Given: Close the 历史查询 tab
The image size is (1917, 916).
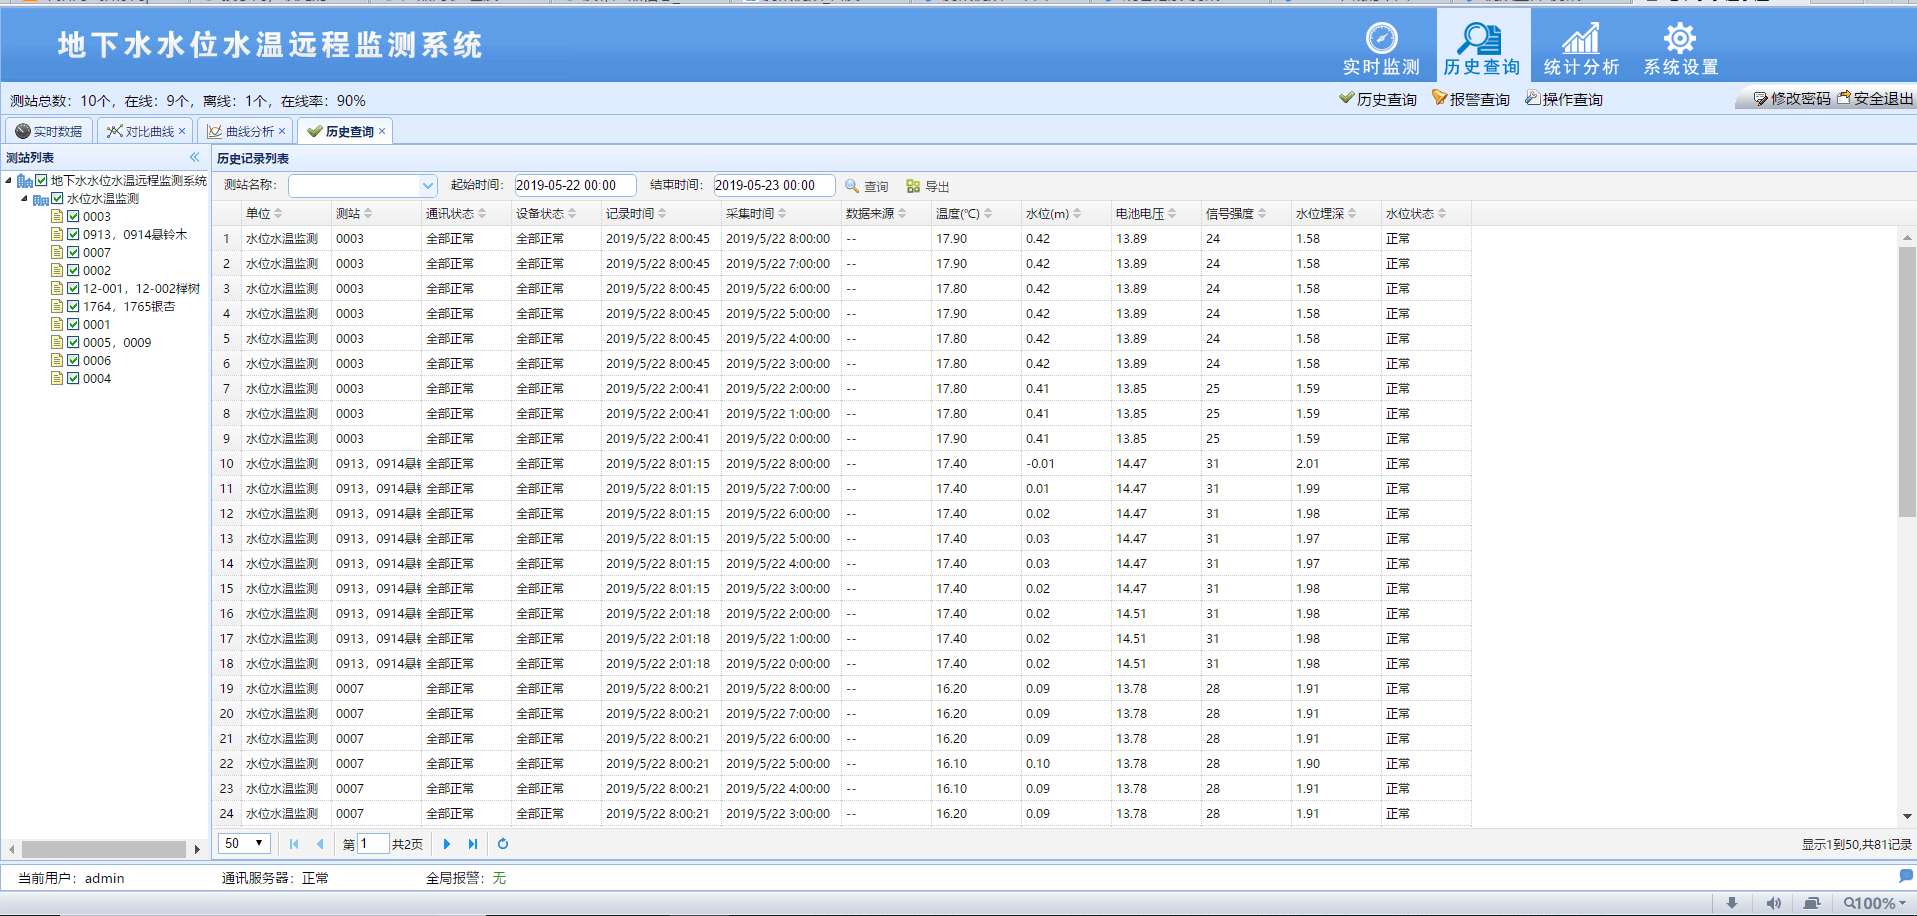Looking at the screenshot, I should pos(382,131).
